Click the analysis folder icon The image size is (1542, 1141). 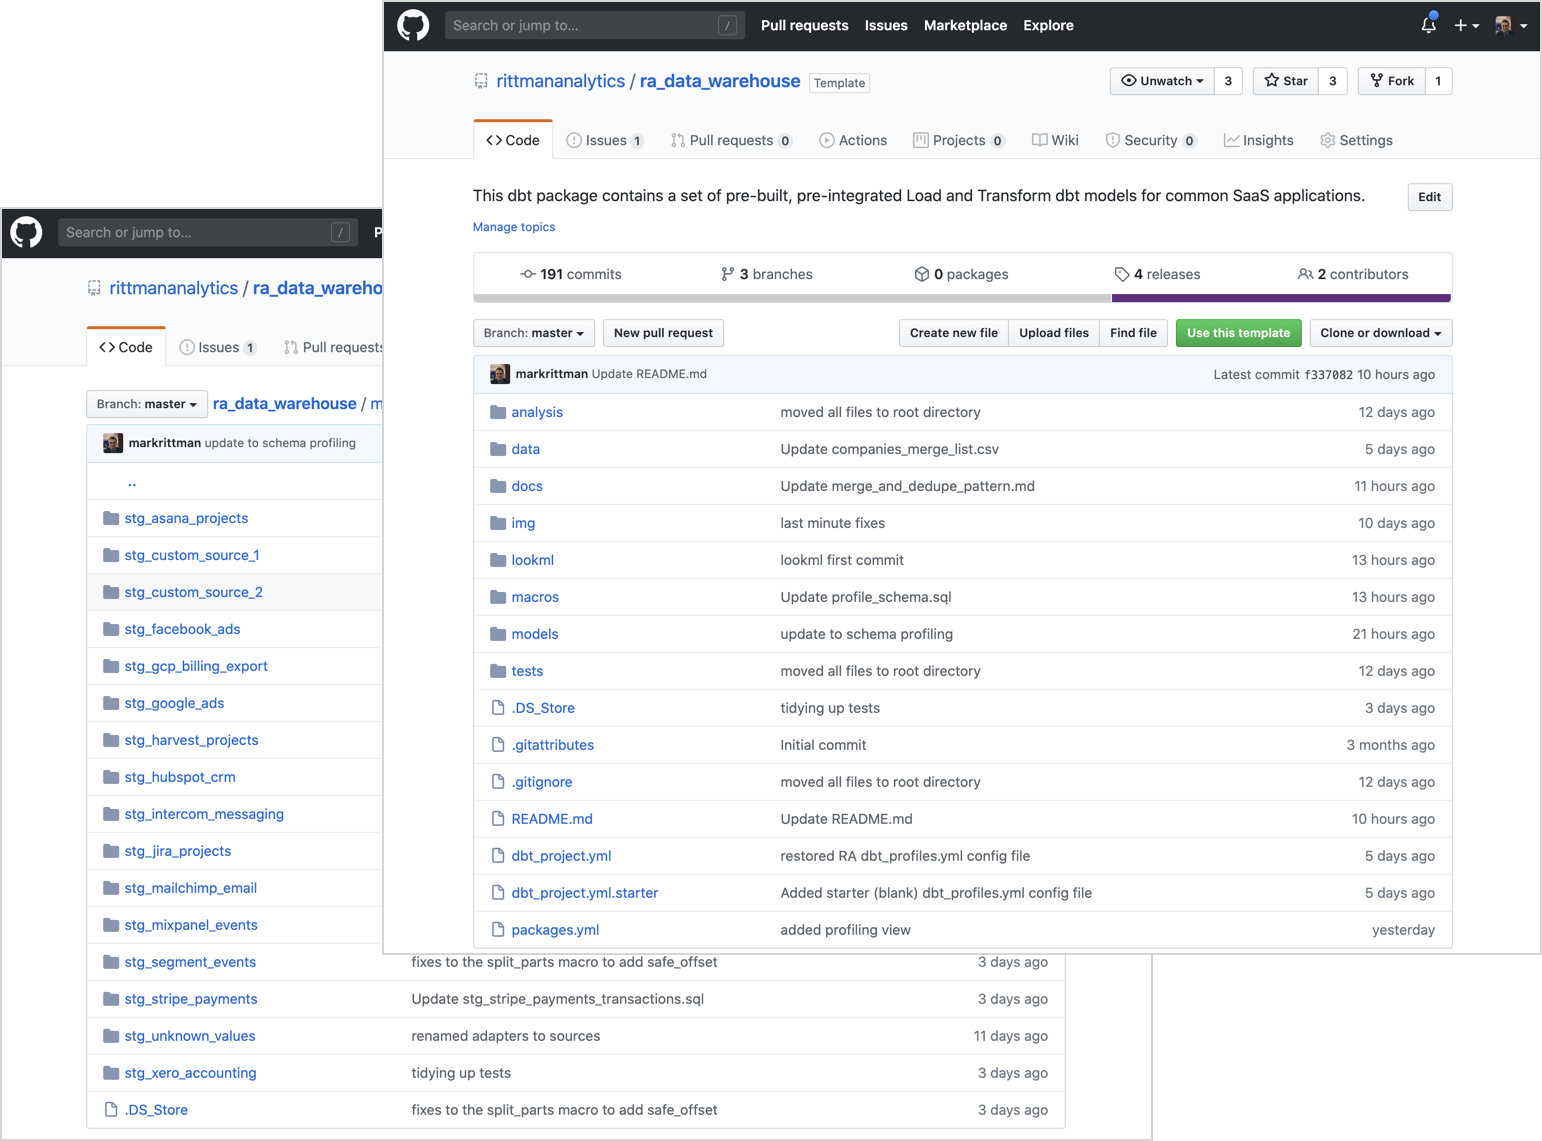[x=498, y=412]
